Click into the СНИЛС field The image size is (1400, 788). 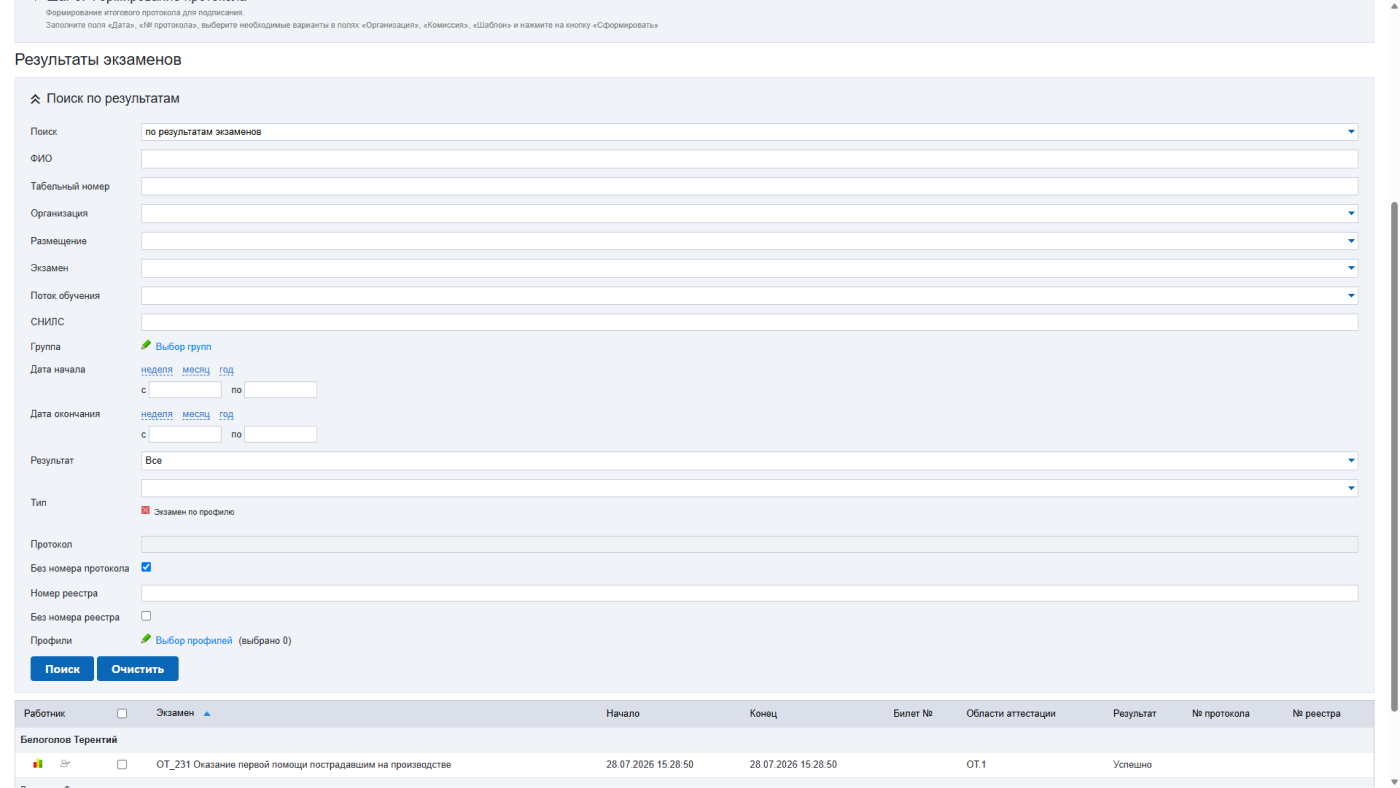coord(749,322)
